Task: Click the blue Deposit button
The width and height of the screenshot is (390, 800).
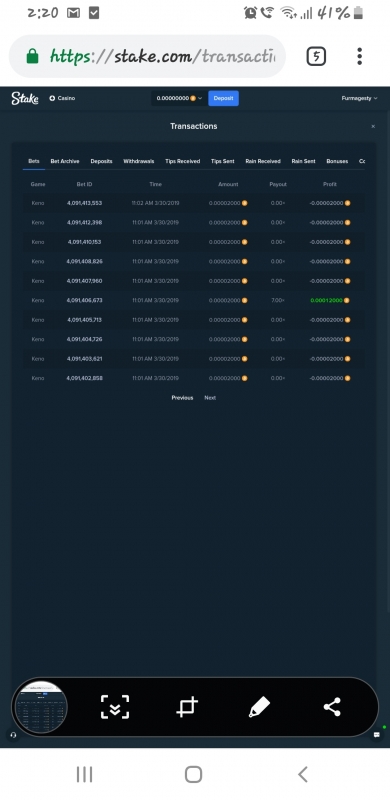Action: [x=223, y=98]
